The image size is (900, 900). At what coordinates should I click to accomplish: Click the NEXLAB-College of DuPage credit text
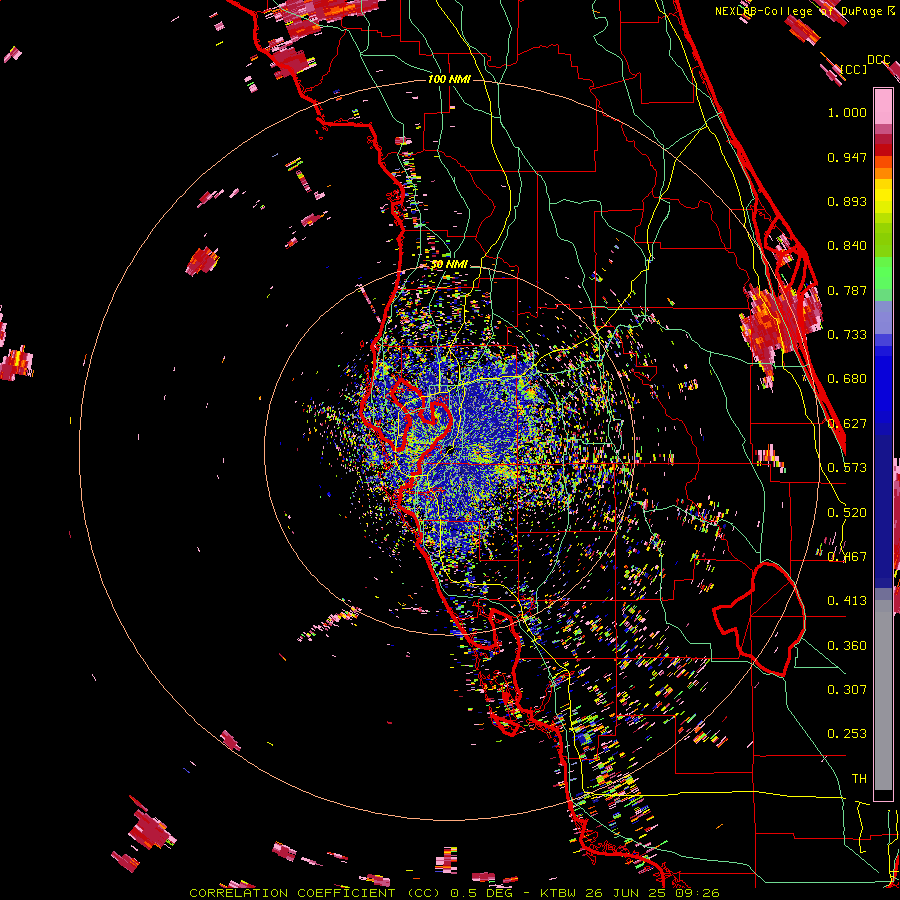tap(804, 11)
